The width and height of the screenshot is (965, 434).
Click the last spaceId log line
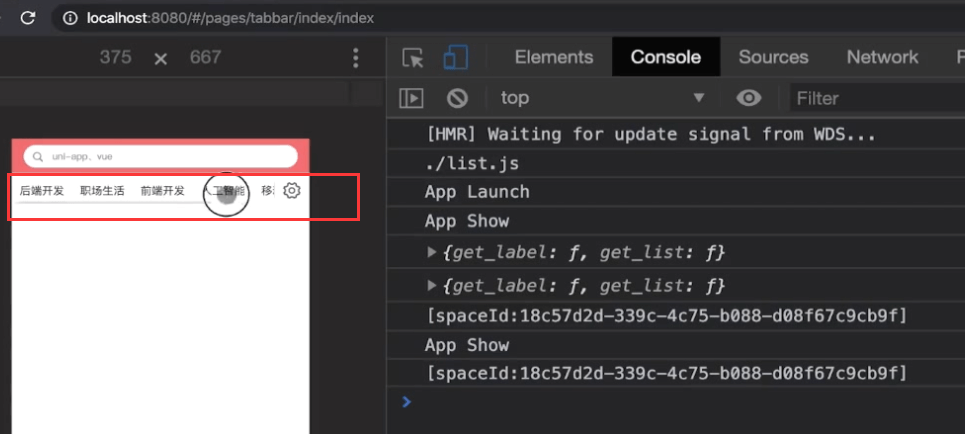(x=667, y=373)
